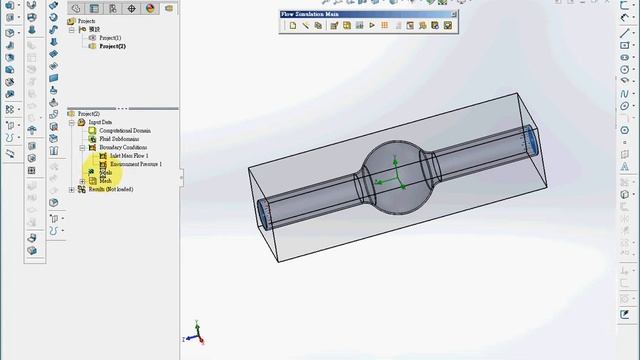Click the double-arrows icon at bottom of first toolbar column
The height and width of the screenshot is (360, 640).
10,153
